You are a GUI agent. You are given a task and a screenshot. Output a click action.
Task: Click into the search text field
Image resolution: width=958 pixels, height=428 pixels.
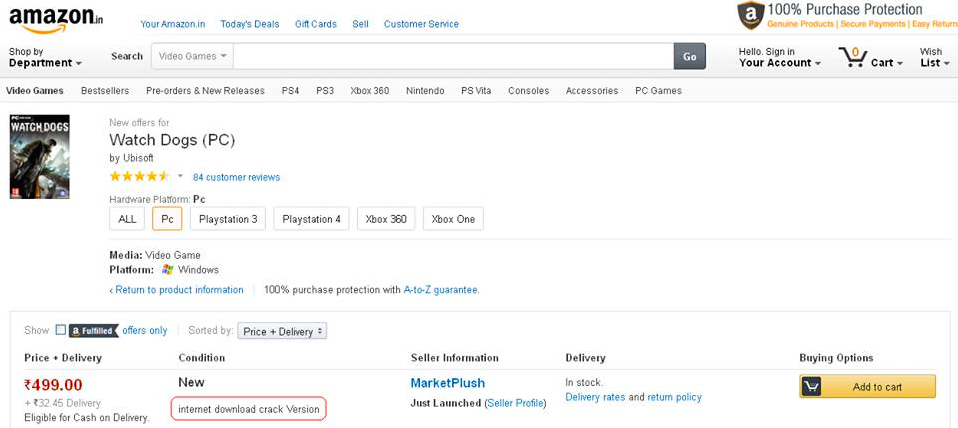[x=452, y=57]
